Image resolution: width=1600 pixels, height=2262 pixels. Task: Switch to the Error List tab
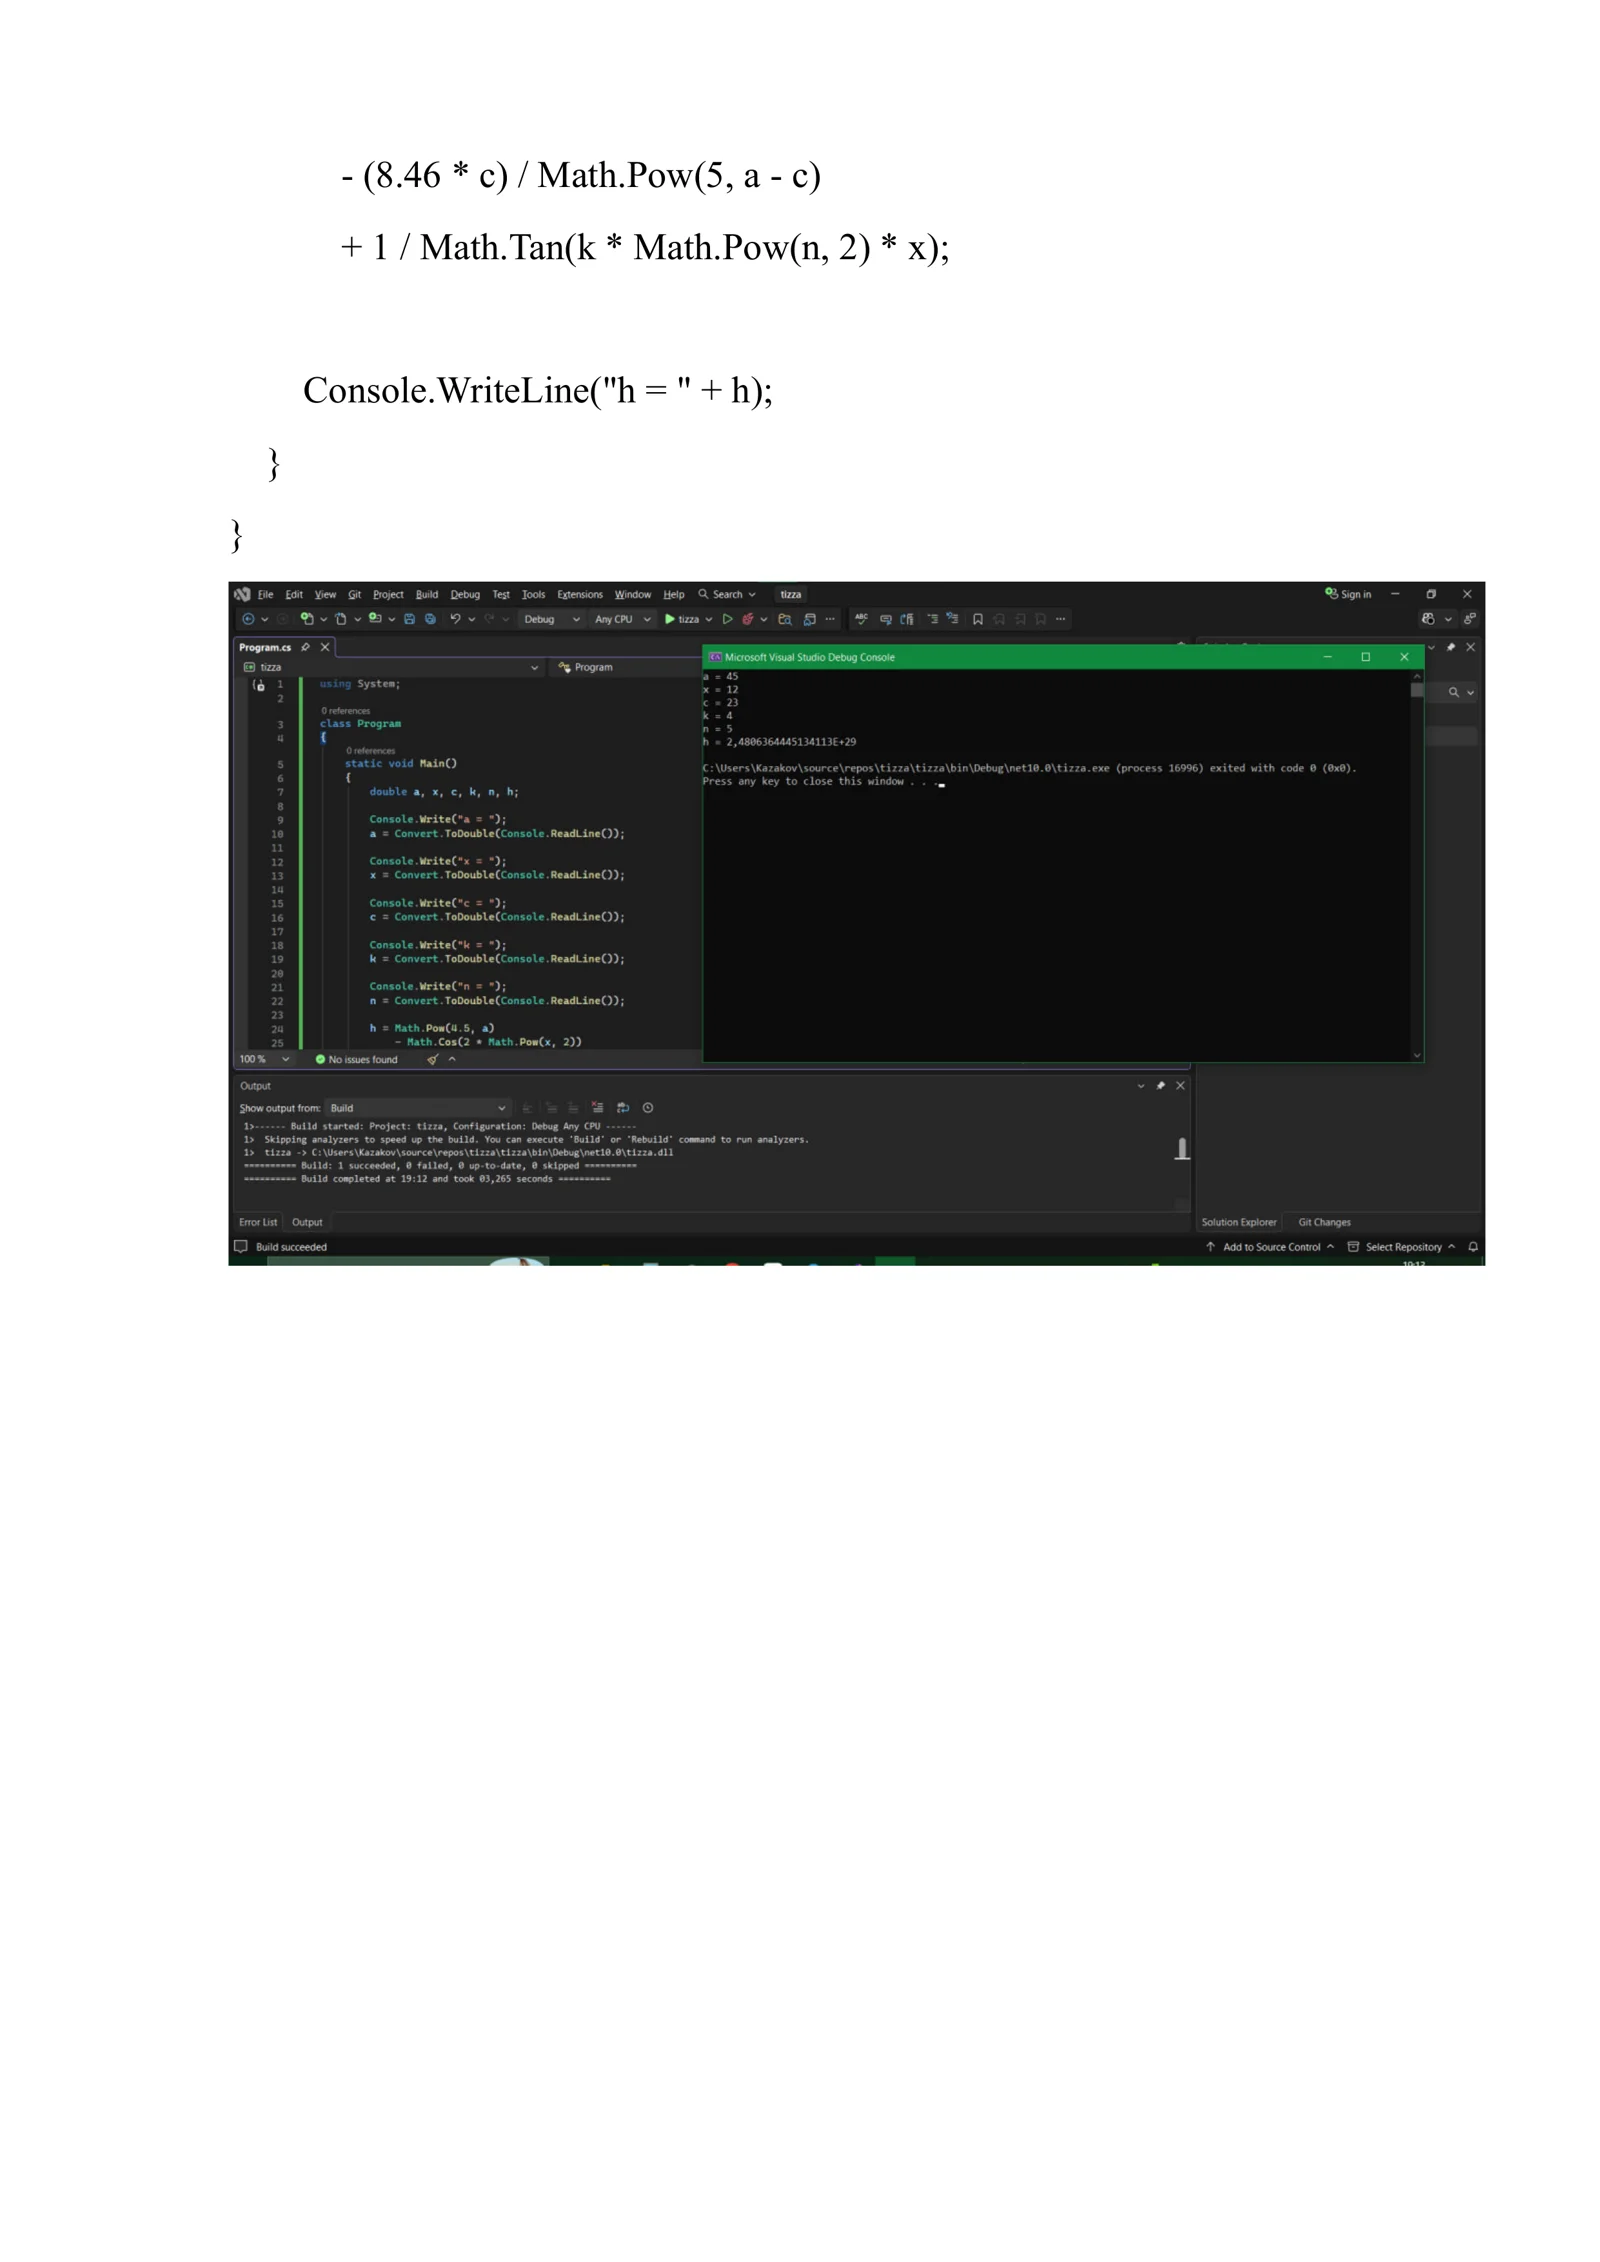click(258, 1222)
